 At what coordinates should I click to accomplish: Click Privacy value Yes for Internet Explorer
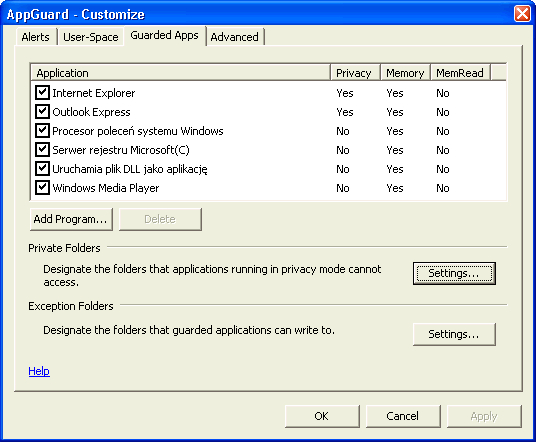coord(345,93)
